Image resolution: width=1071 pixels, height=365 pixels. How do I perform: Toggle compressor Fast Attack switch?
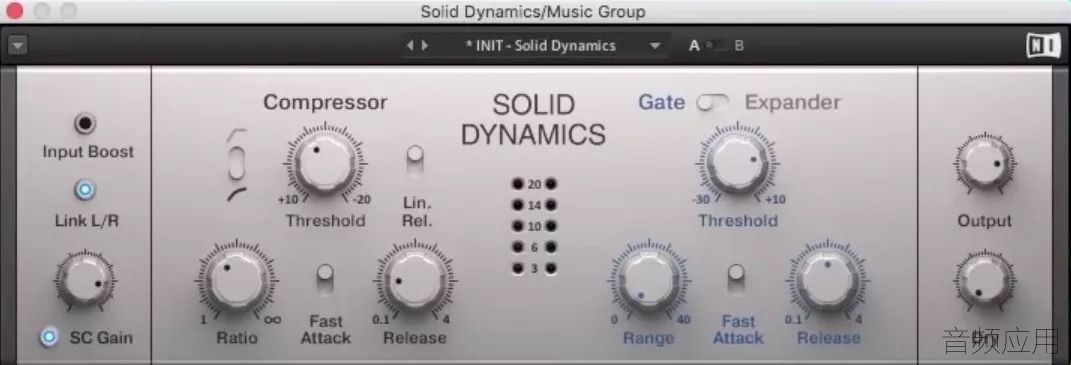pos(325,280)
